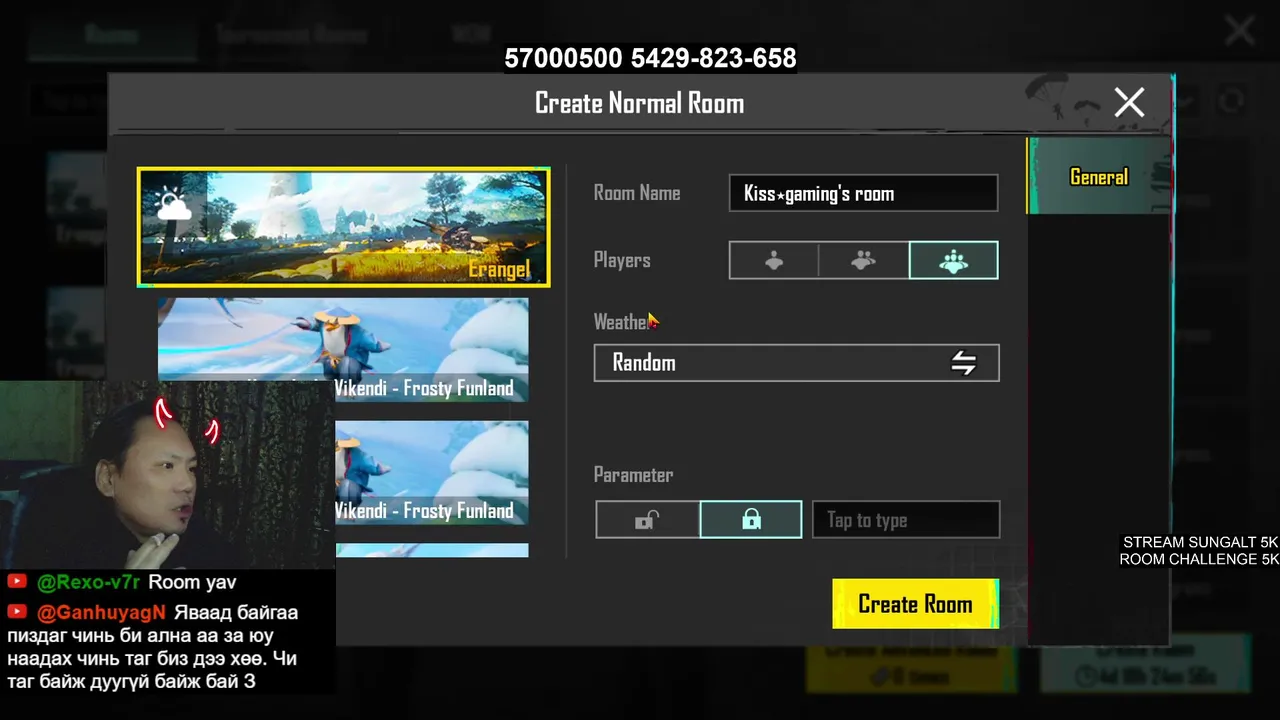1280x720 pixels.
Task: Choose the locked room option
Action: pyautogui.click(x=751, y=520)
